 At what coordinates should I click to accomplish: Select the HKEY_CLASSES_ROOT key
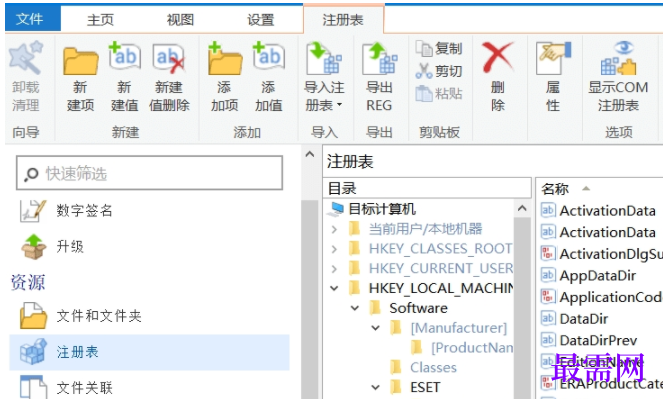(x=440, y=249)
